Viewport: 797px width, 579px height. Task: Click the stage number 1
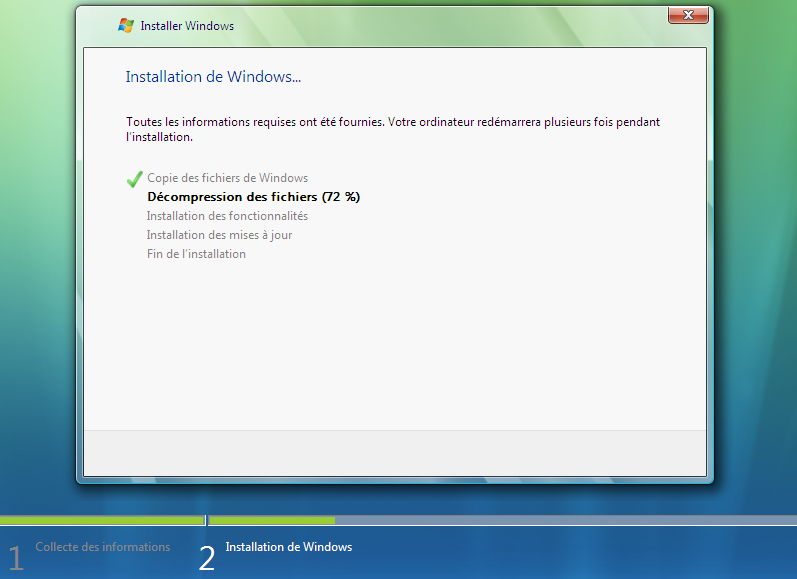[16, 558]
